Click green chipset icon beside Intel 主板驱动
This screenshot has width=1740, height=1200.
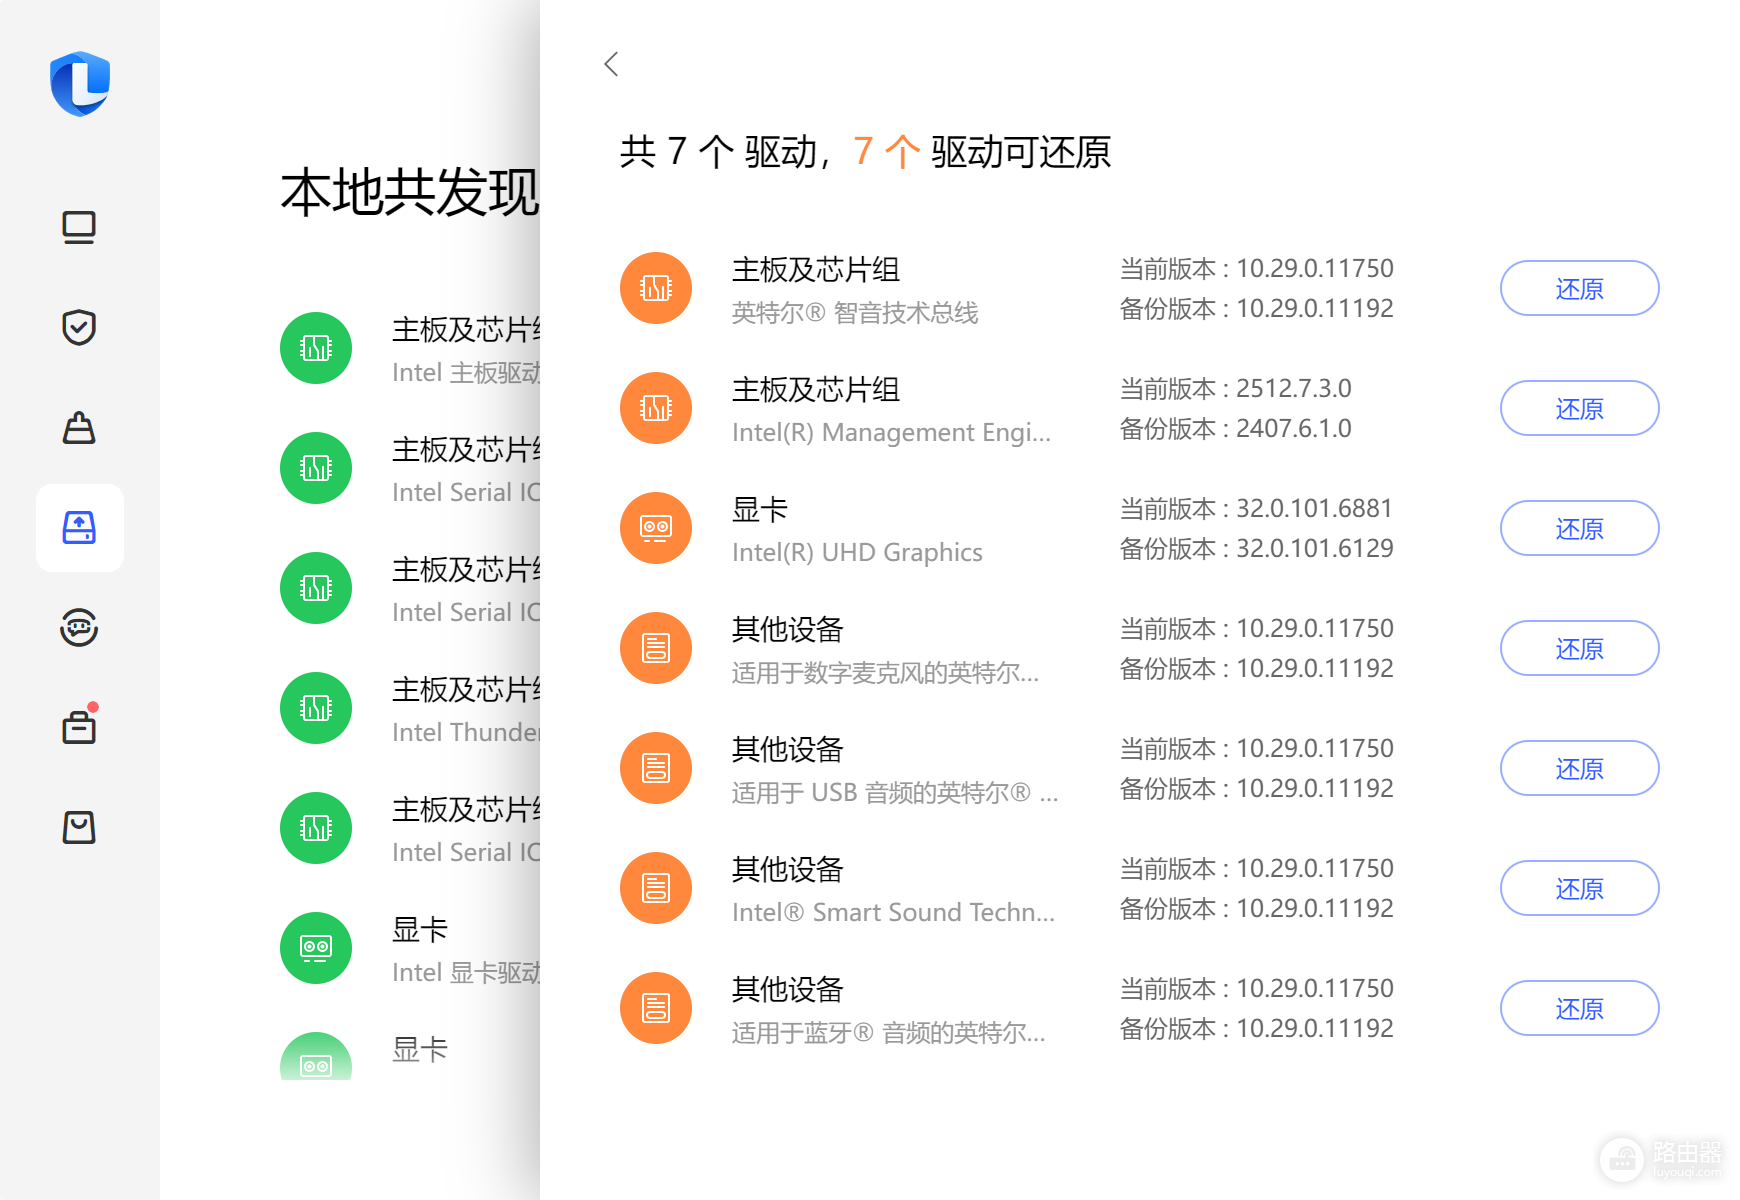[316, 348]
